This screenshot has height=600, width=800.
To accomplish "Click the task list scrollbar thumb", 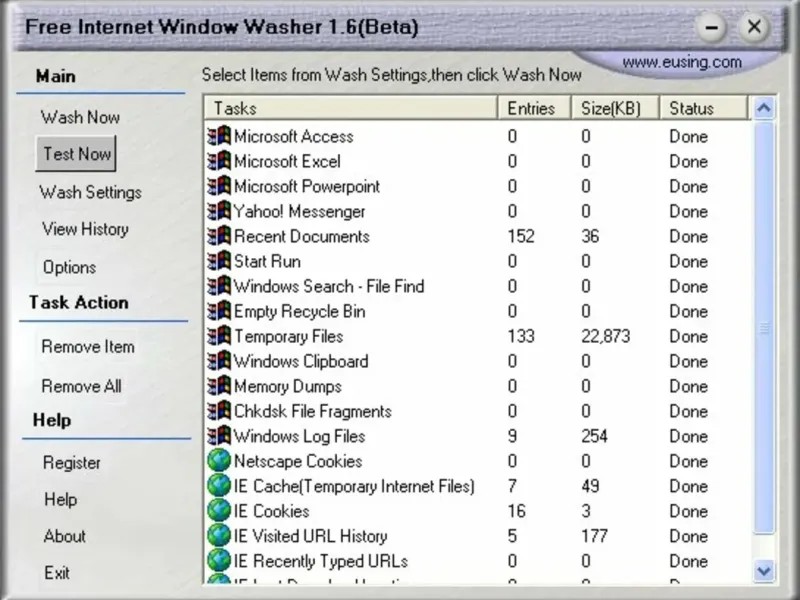I will click(x=764, y=328).
